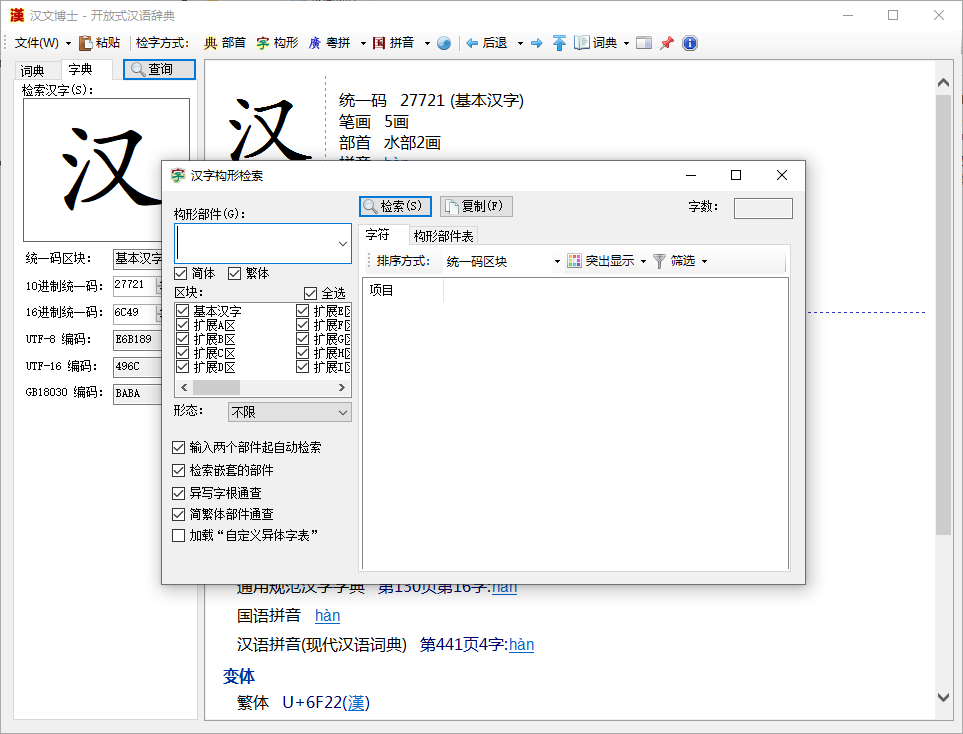Click the red pushpin icon

click(x=666, y=43)
